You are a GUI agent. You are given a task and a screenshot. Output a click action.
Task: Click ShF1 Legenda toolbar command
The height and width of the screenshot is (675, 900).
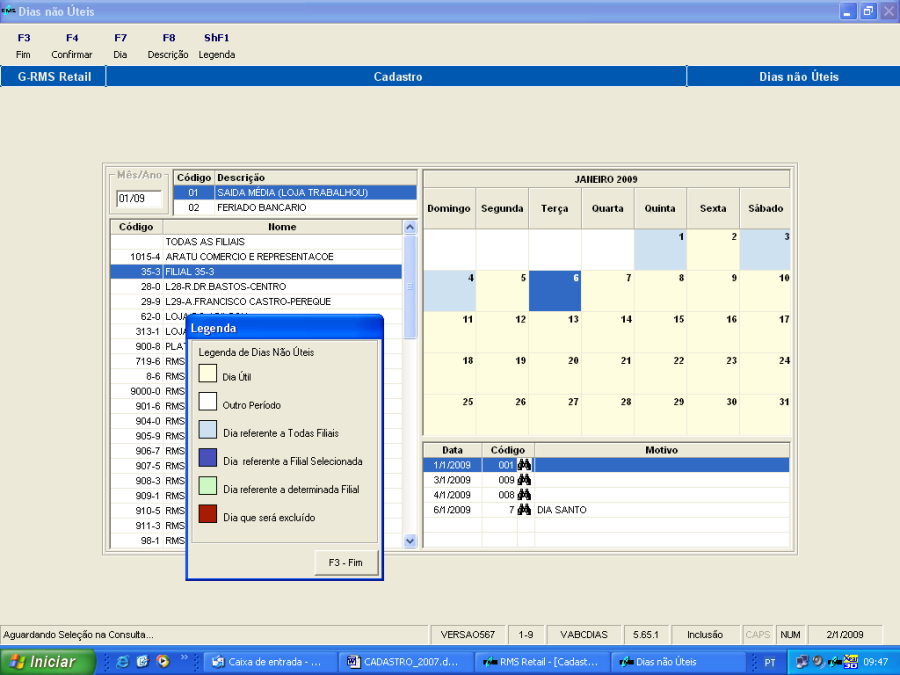pyautogui.click(x=216, y=46)
